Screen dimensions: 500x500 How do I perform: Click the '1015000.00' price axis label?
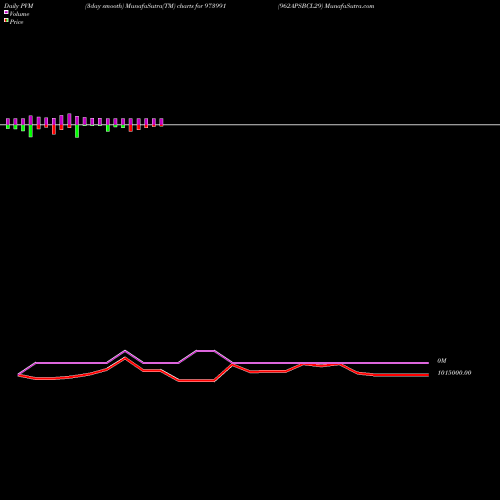click(x=454, y=373)
